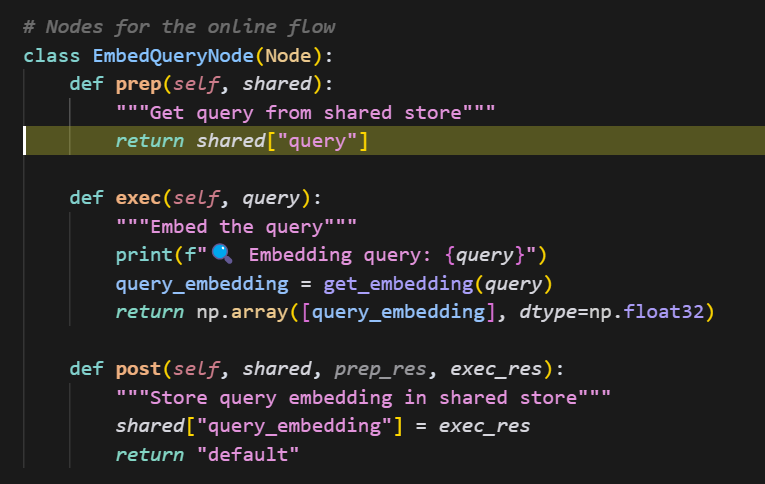Click the prep_res parameter in post
The height and width of the screenshot is (484, 765).
(x=381, y=369)
